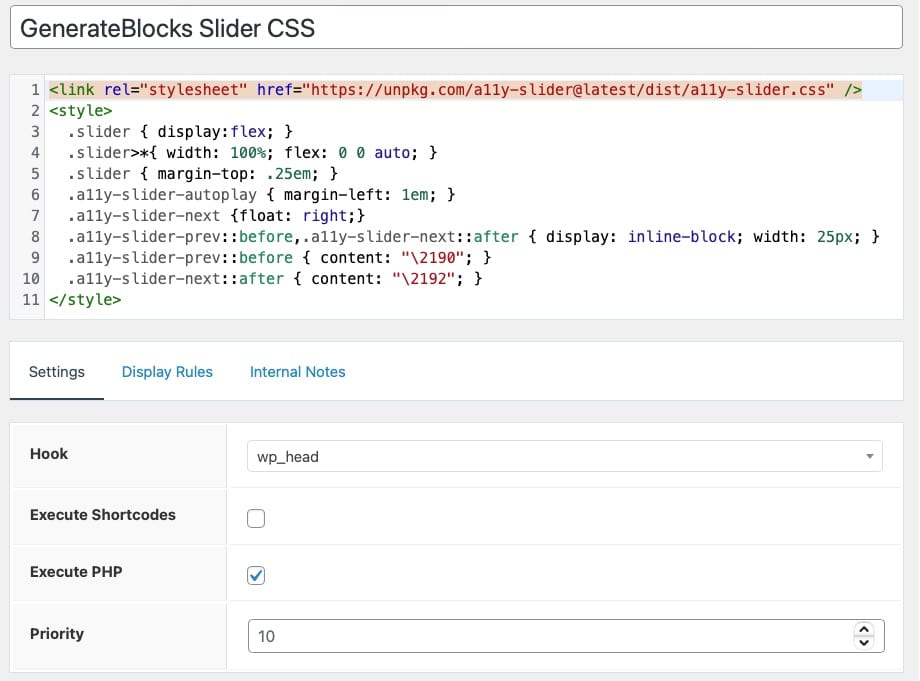
Task: Place cursor on the closing style tag
Action: pos(84,300)
